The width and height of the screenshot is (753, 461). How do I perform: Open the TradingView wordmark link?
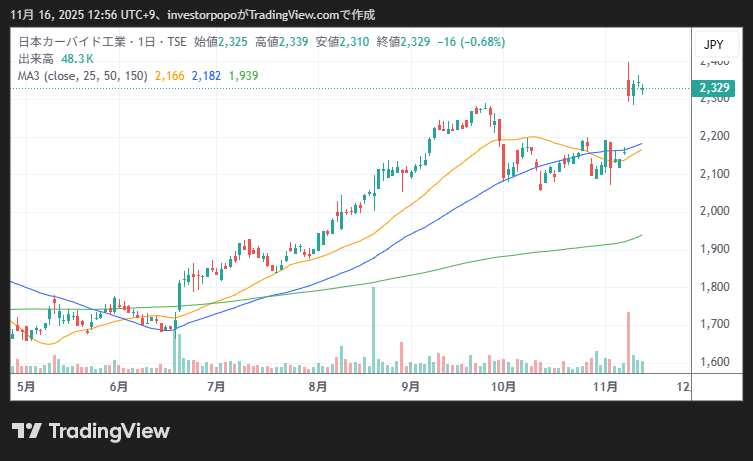pos(108,431)
